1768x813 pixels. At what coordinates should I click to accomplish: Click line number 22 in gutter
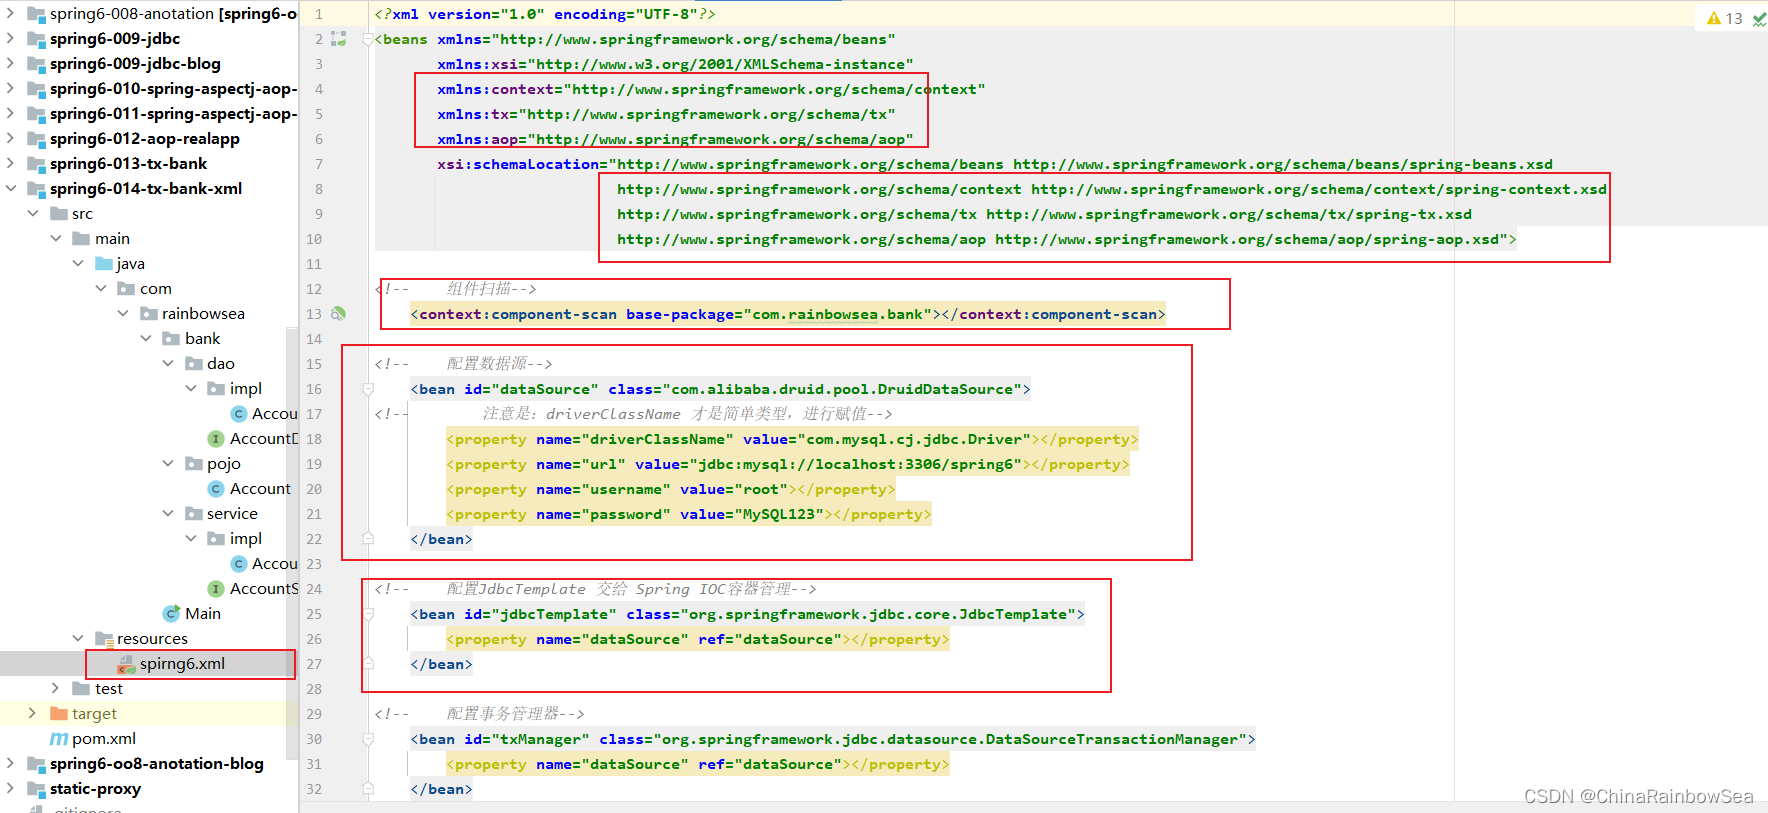[x=314, y=540]
